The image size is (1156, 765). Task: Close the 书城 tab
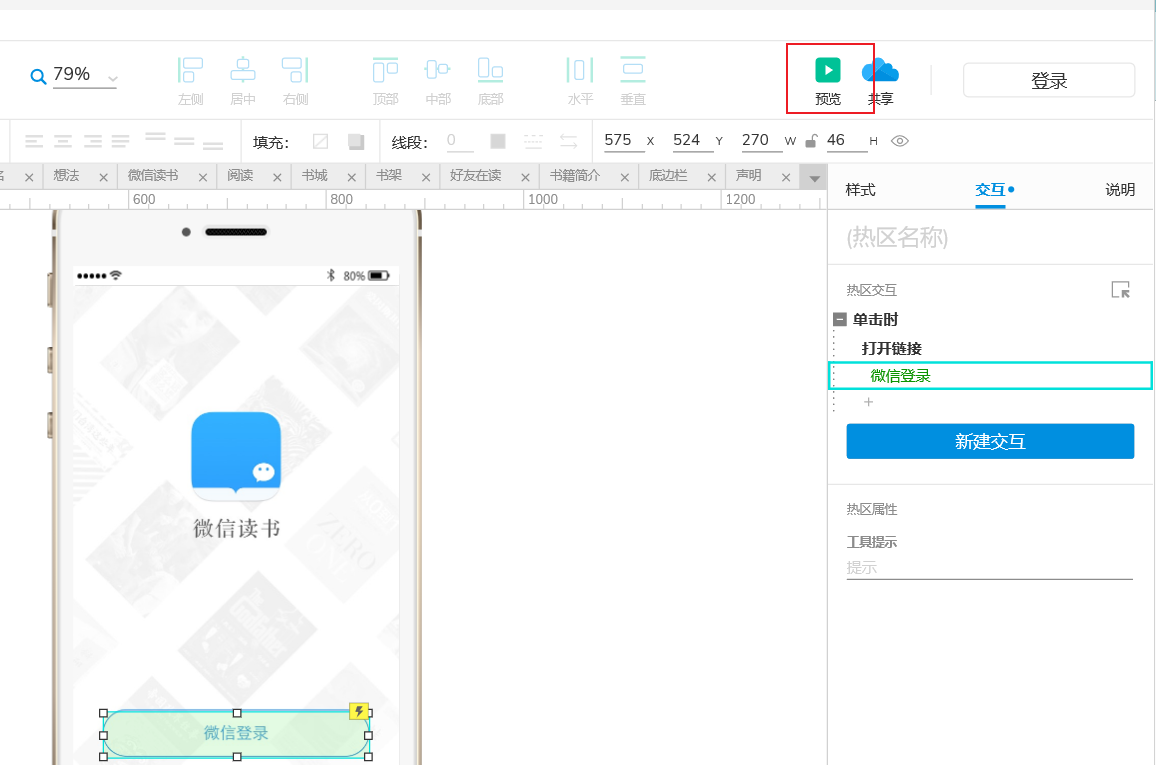[x=352, y=178]
